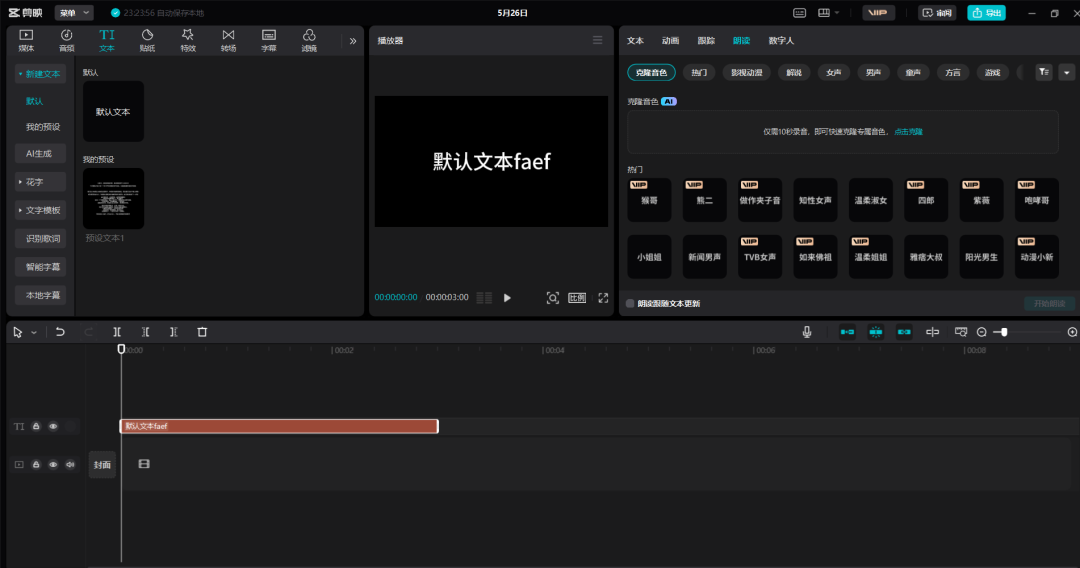Expand the 花字 category in sidebar

[40, 182]
